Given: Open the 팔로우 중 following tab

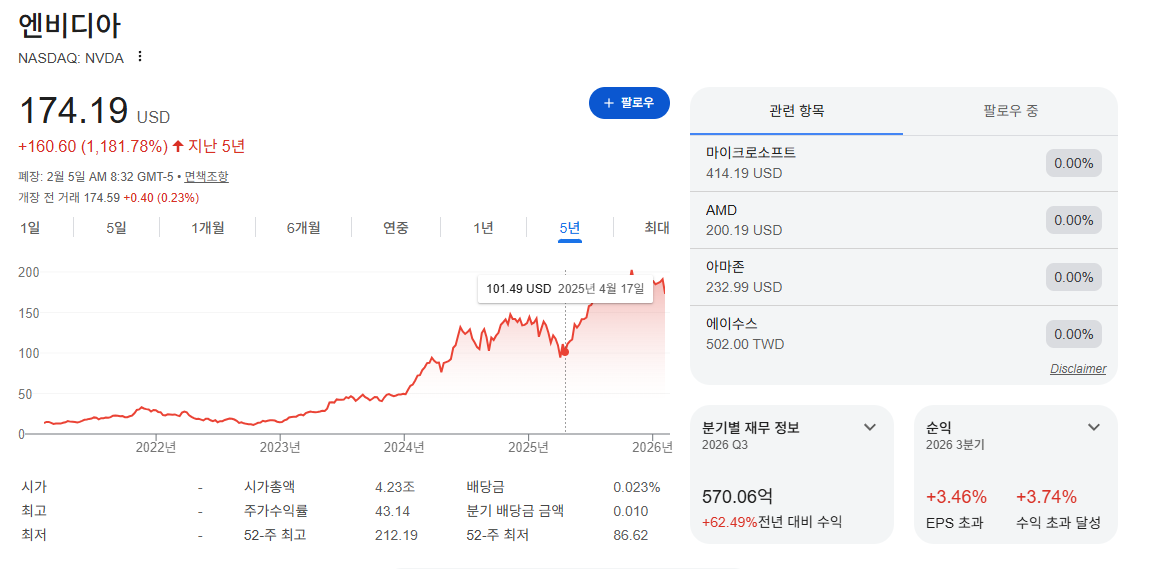Looking at the screenshot, I should click(1010, 112).
